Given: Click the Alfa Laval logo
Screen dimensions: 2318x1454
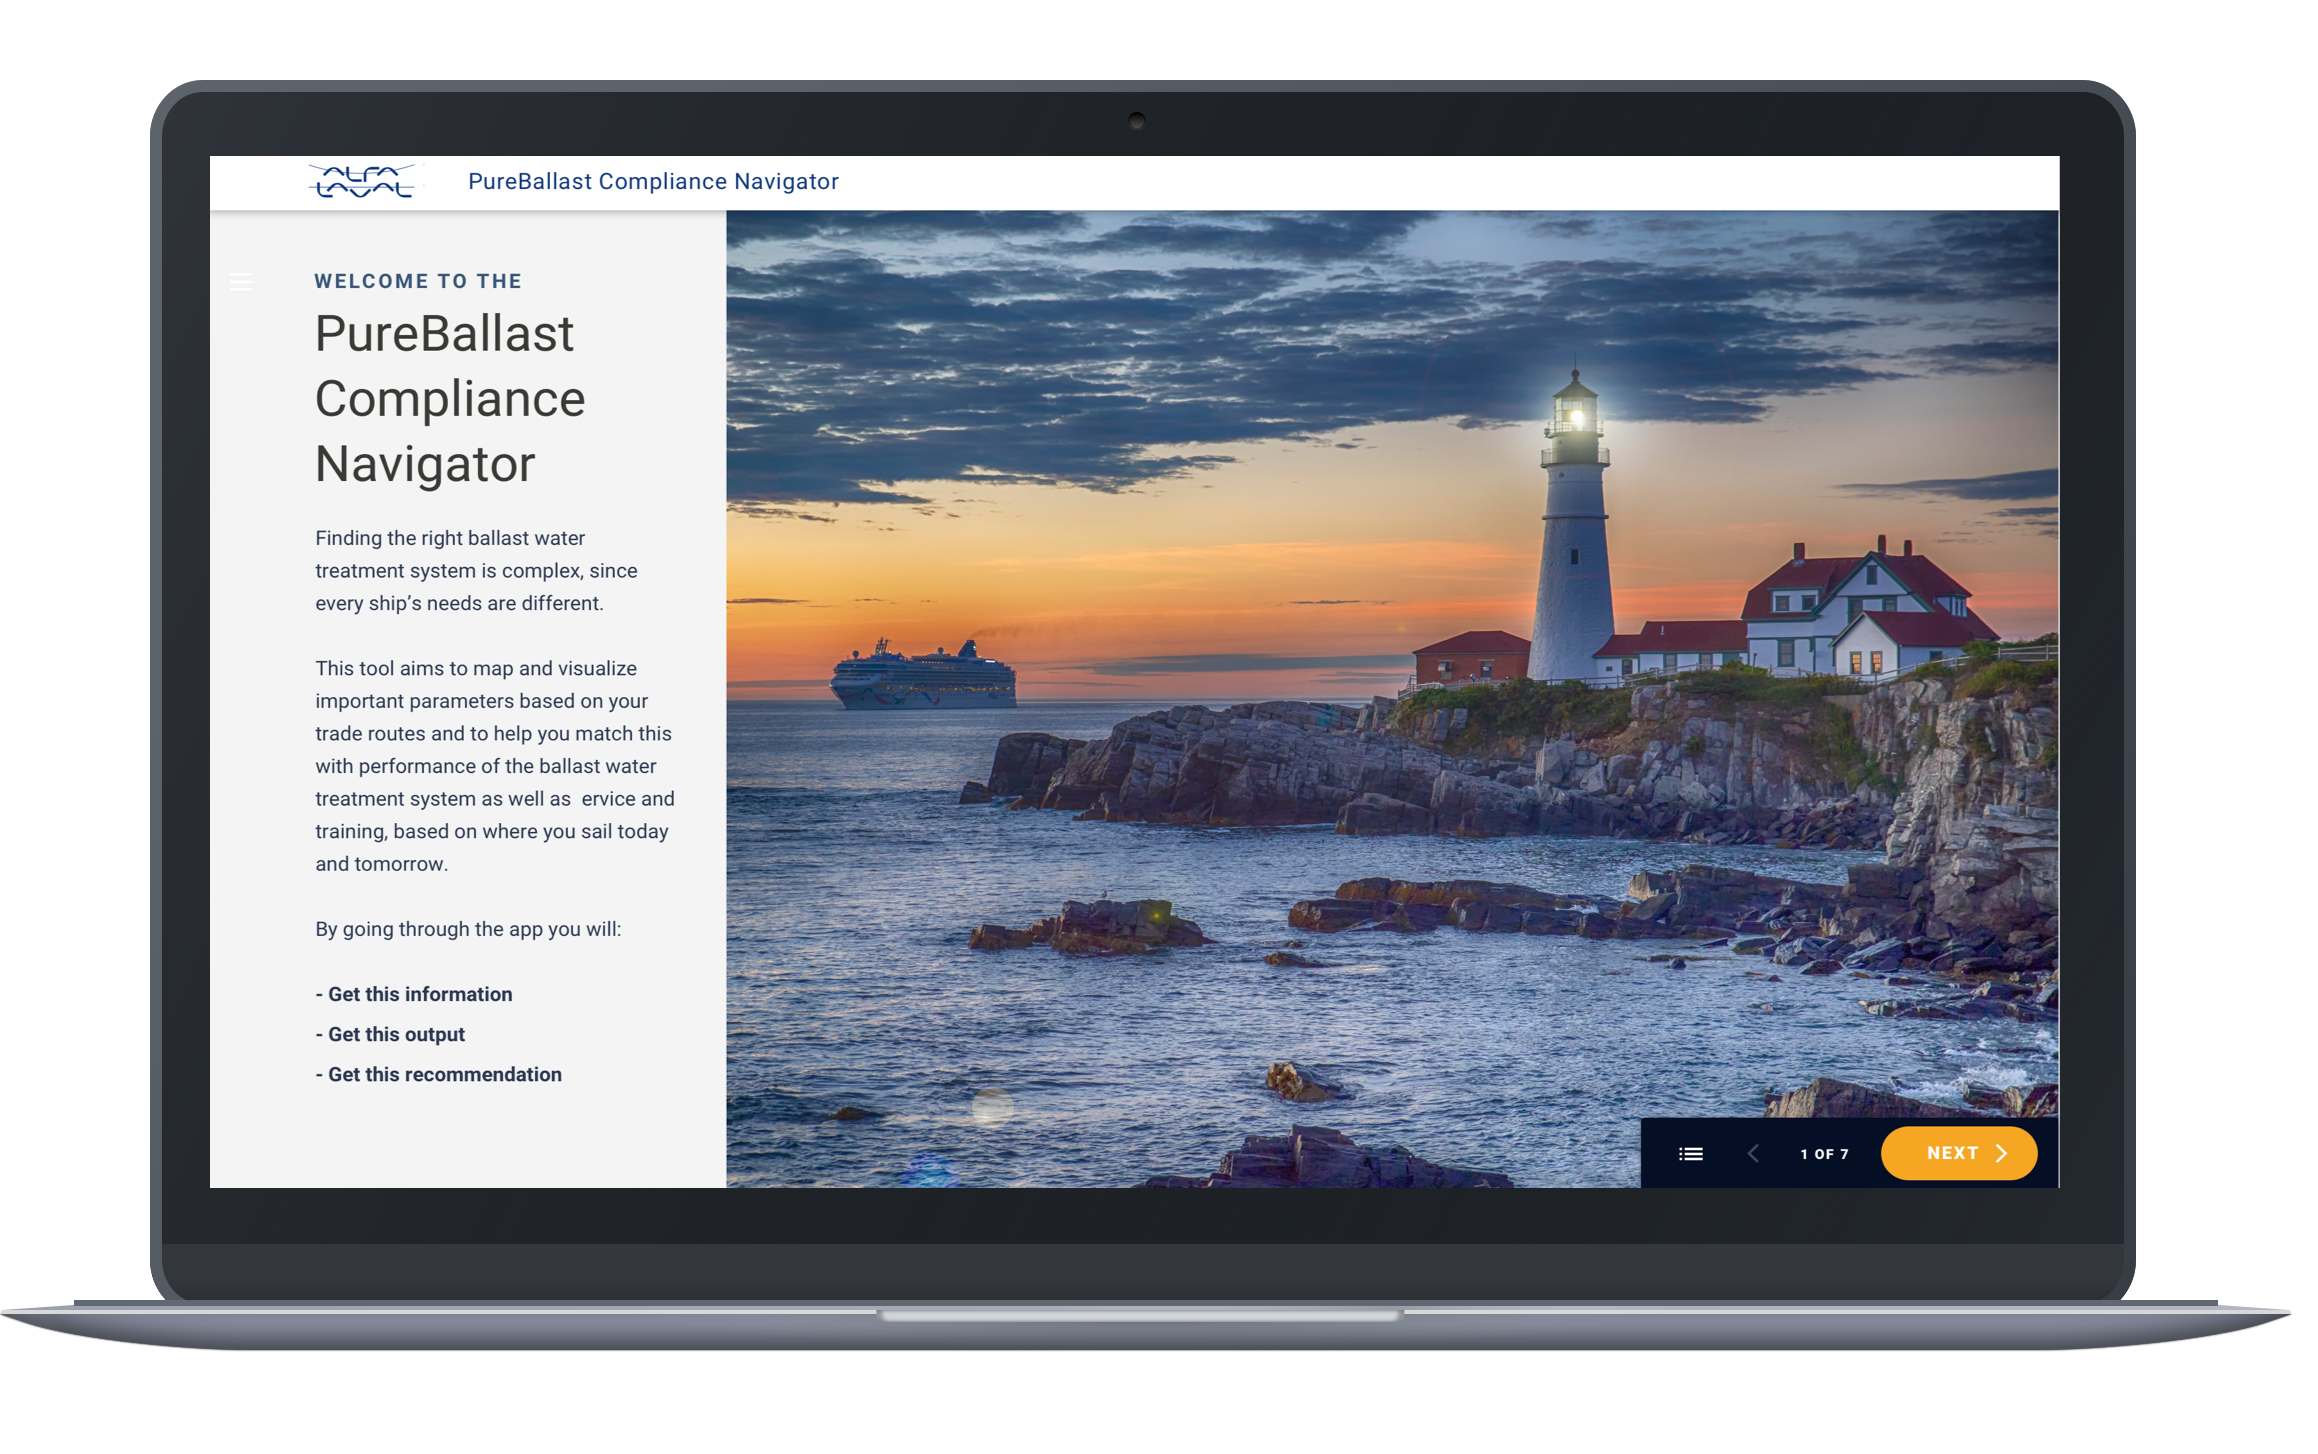Looking at the screenshot, I should 364,182.
